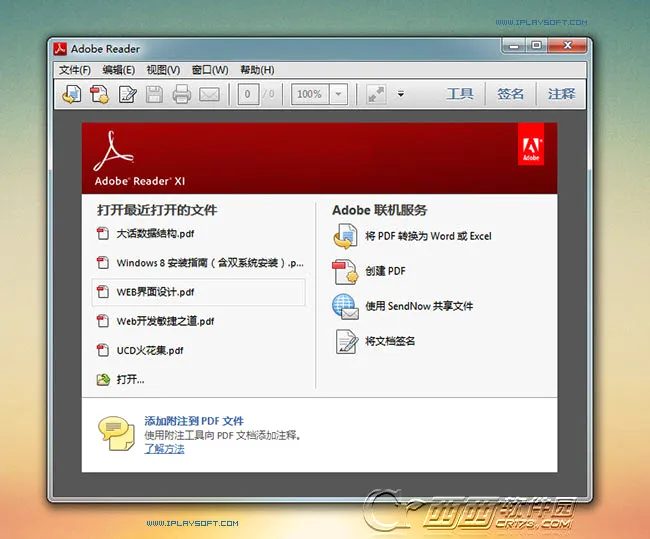Image resolution: width=650 pixels, height=539 pixels.
Task: Open recent file 大话数据结构.pdf
Action: click(x=155, y=234)
